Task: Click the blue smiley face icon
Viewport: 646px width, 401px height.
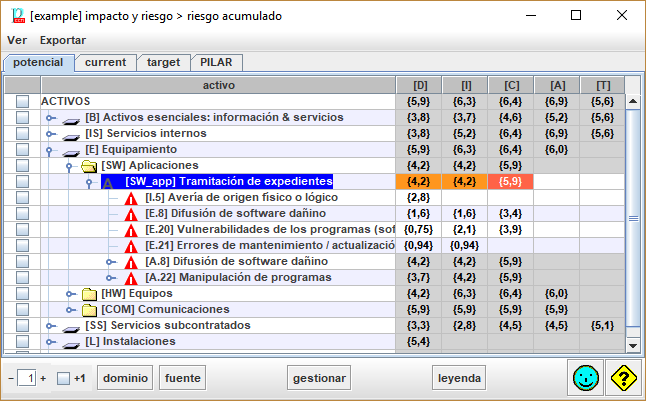Action: coord(588,379)
